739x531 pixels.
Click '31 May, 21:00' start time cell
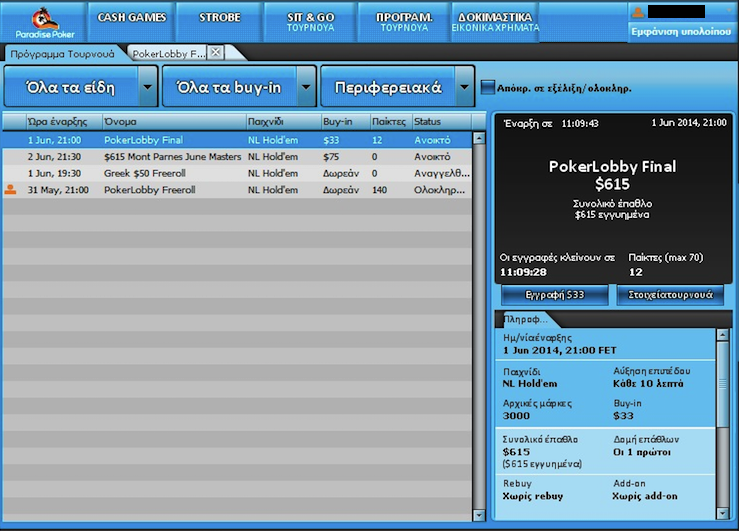pos(58,189)
